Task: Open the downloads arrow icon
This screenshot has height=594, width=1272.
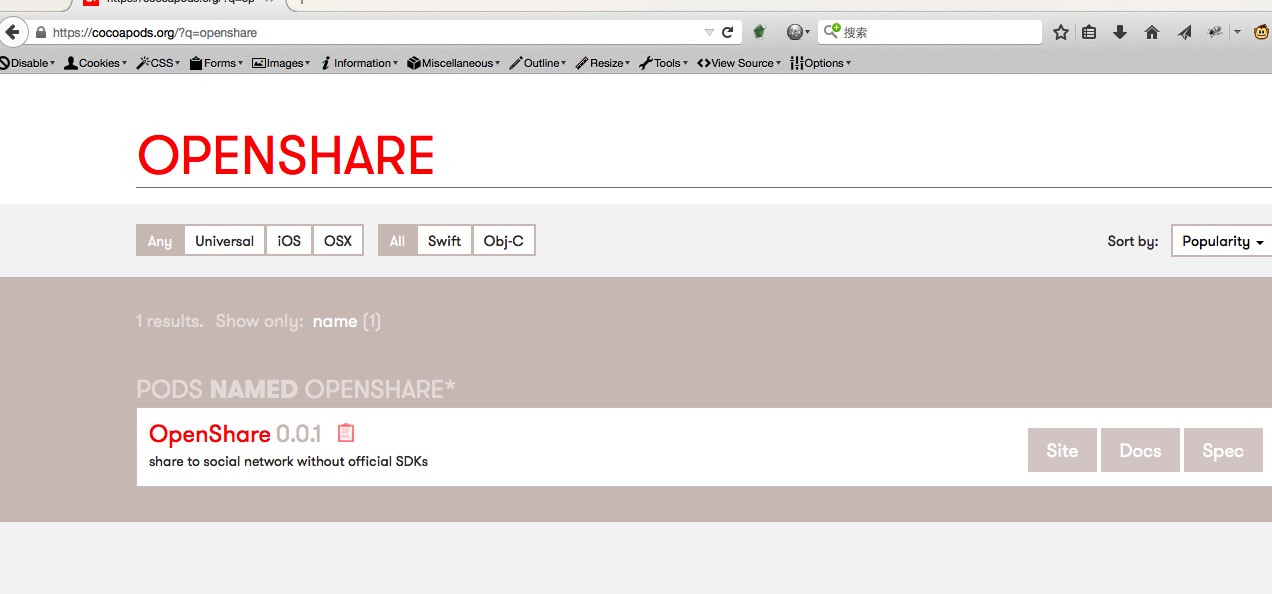Action: click(x=1120, y=32)
